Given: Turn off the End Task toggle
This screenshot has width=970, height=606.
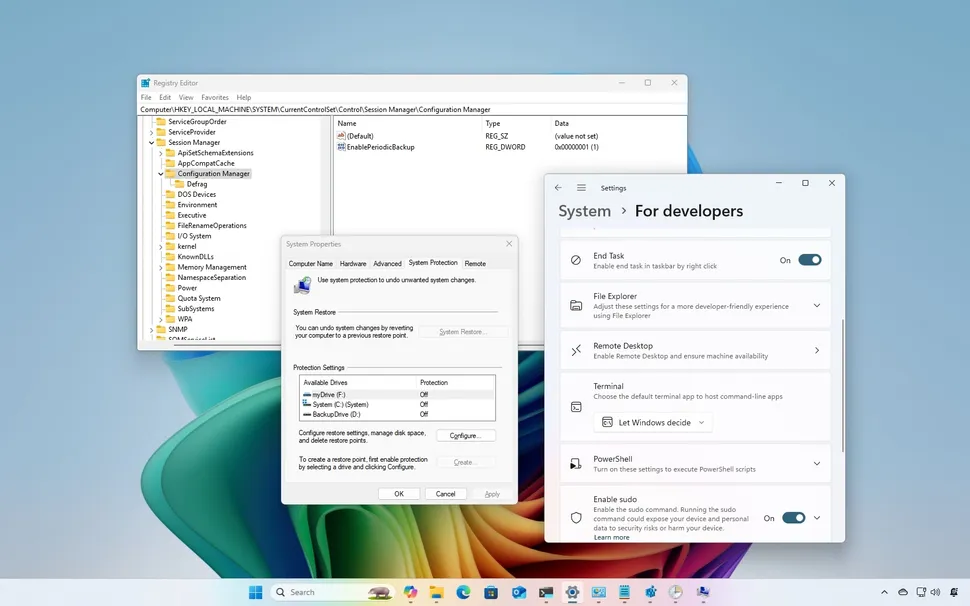Looking at the screenshot, I should [809, 260].
